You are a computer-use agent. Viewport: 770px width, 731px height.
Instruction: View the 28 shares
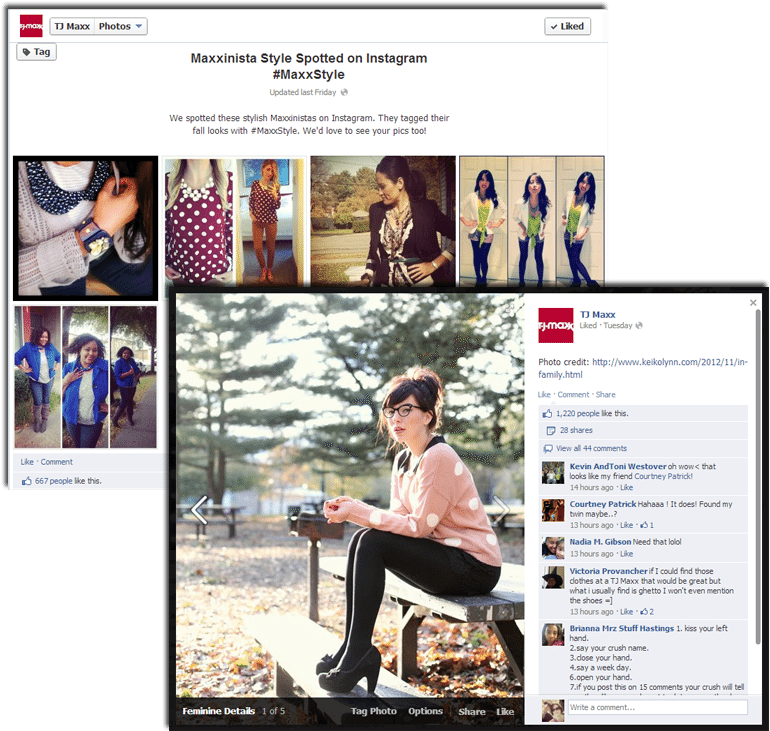coord(576,431)
